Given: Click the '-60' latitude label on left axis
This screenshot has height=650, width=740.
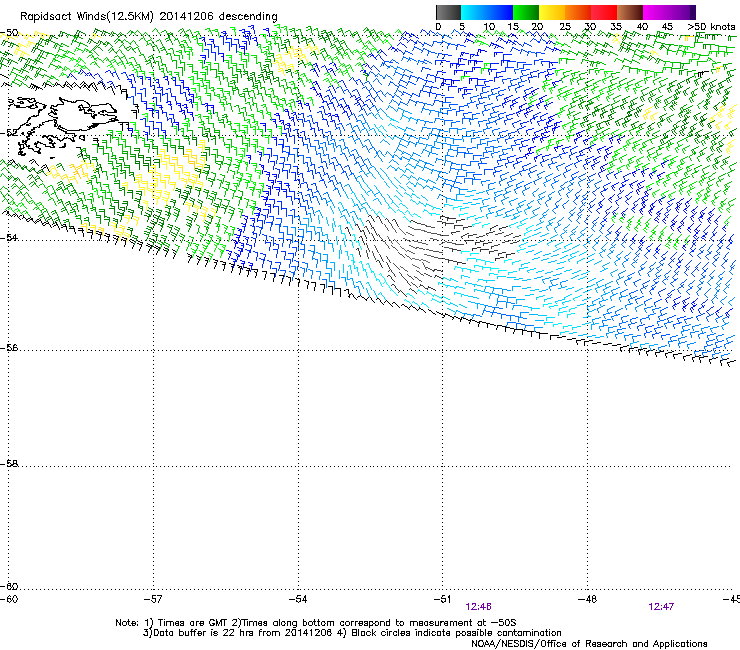Looking at the screenshot, I should (9, 586).
